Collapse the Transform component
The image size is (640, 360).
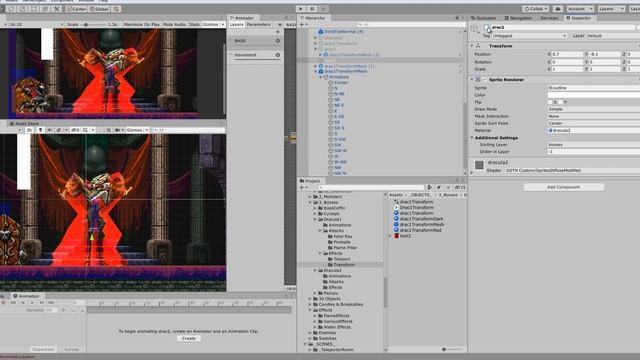472,46
